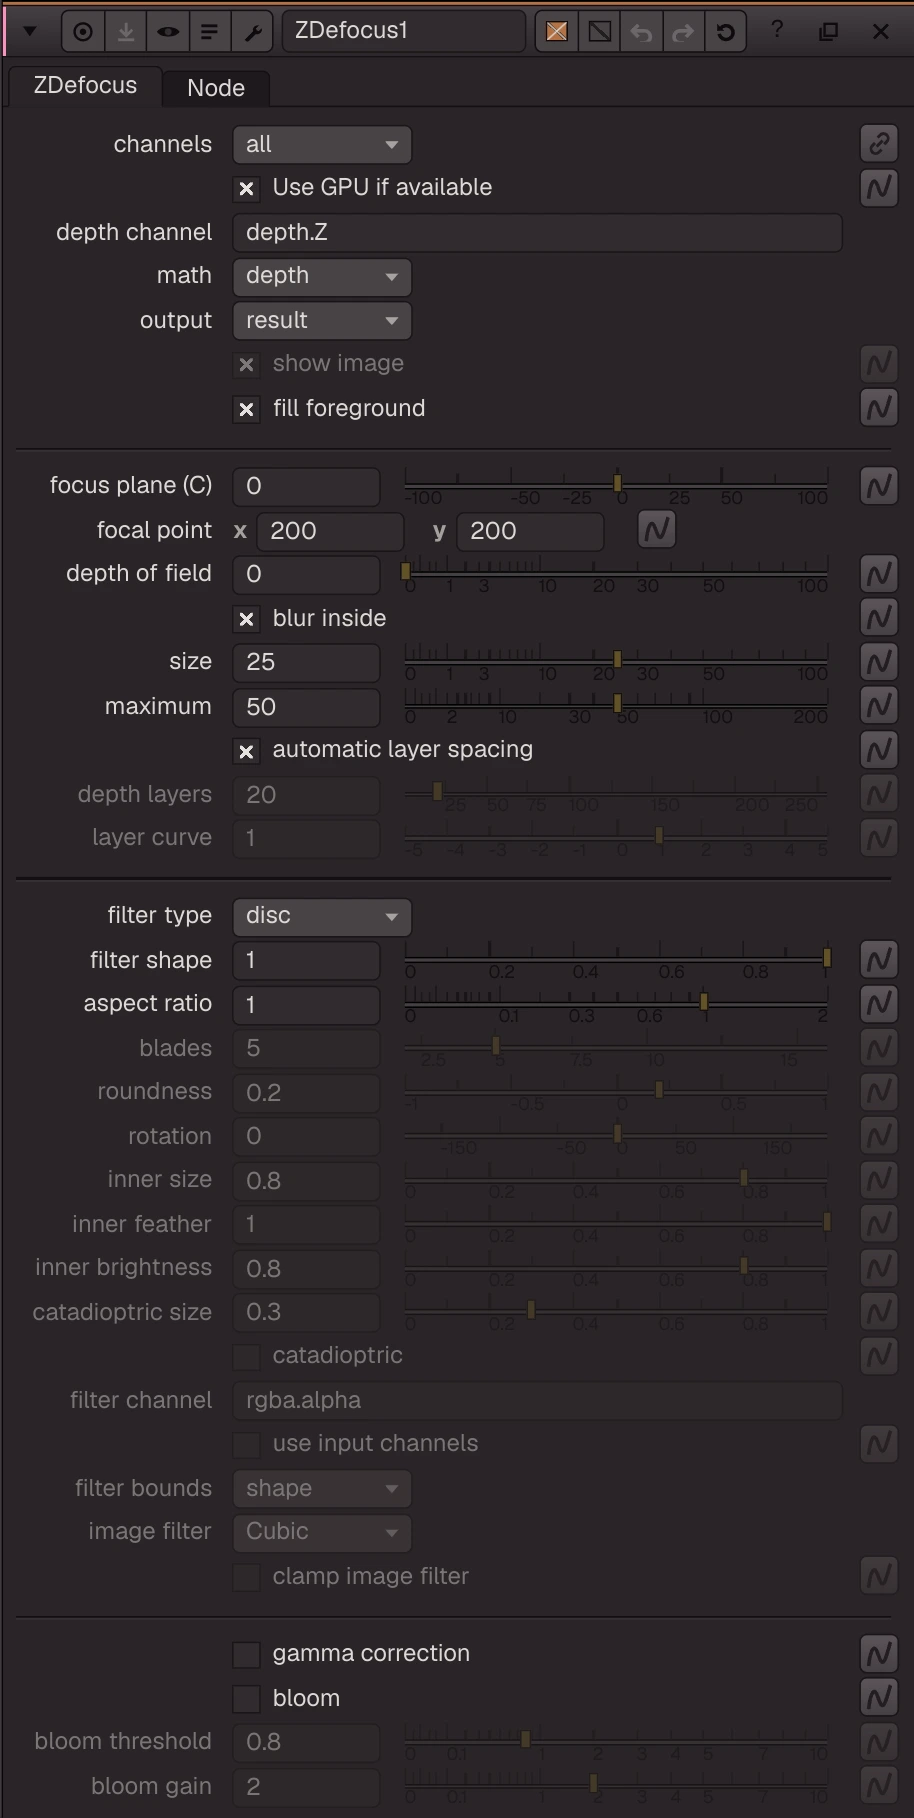Click animation icon for bloom checkbox

879,1698
